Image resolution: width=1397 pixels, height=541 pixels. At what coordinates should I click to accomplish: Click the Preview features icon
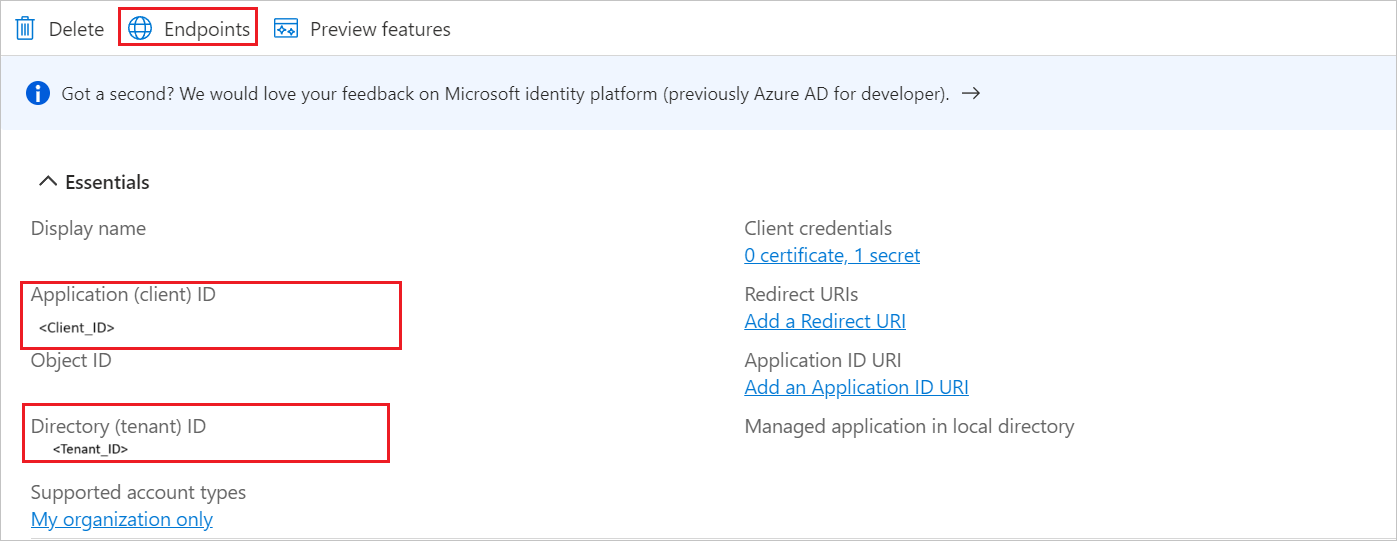pyautogui.click(x=286, y=29)
